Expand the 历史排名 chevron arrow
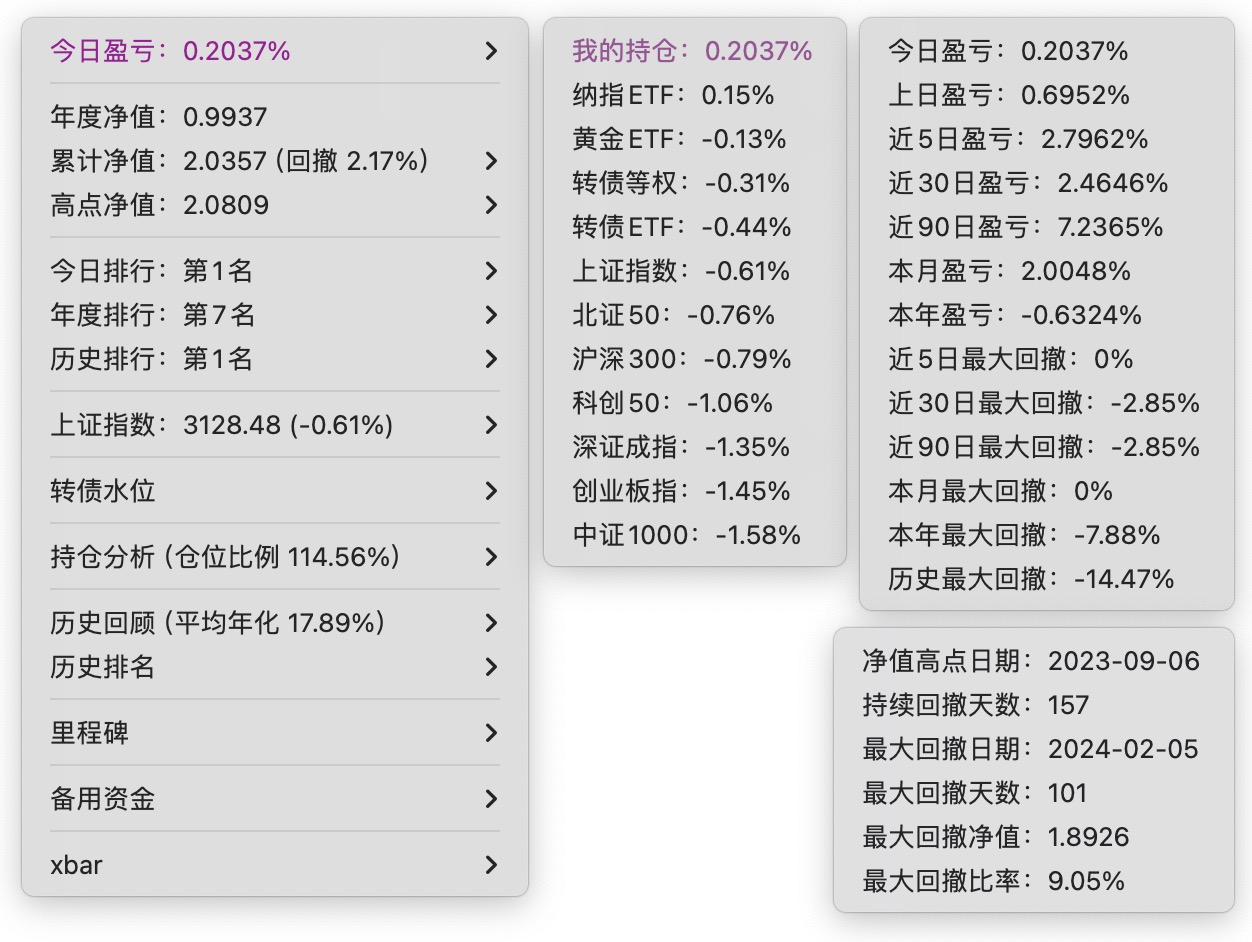The height and width of the screenshot is (942, 1252). [490, 667]
